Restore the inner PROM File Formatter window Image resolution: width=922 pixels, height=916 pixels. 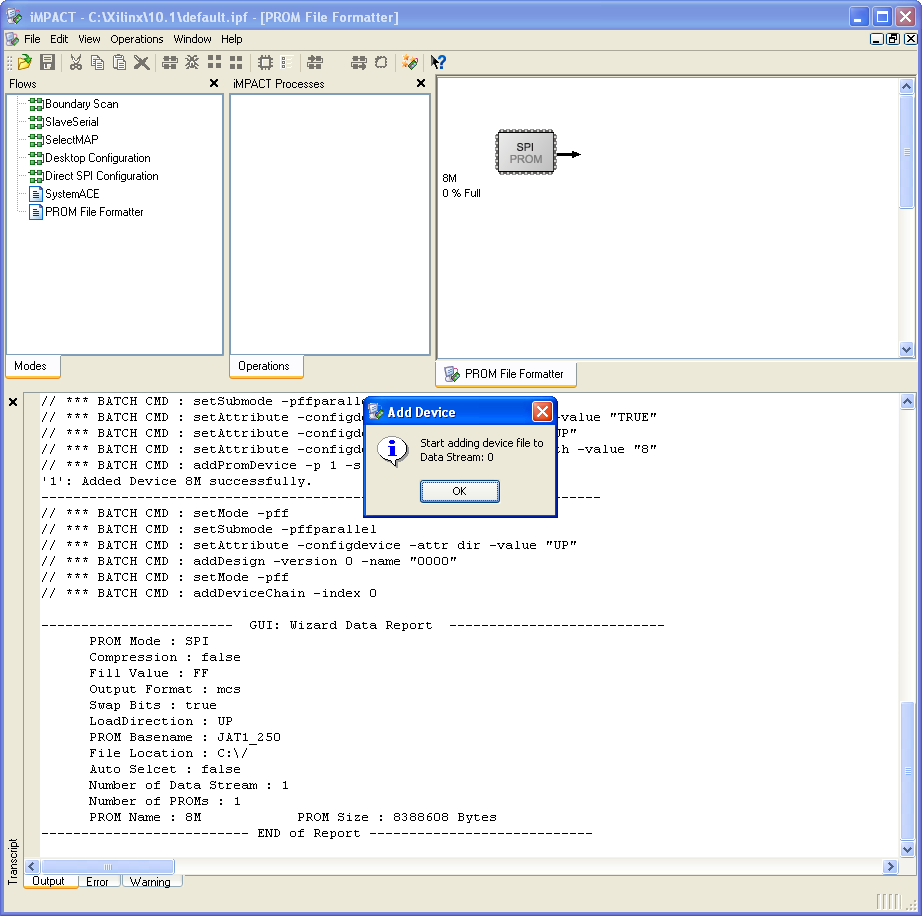pyautogui.click(x=893, y=39)
